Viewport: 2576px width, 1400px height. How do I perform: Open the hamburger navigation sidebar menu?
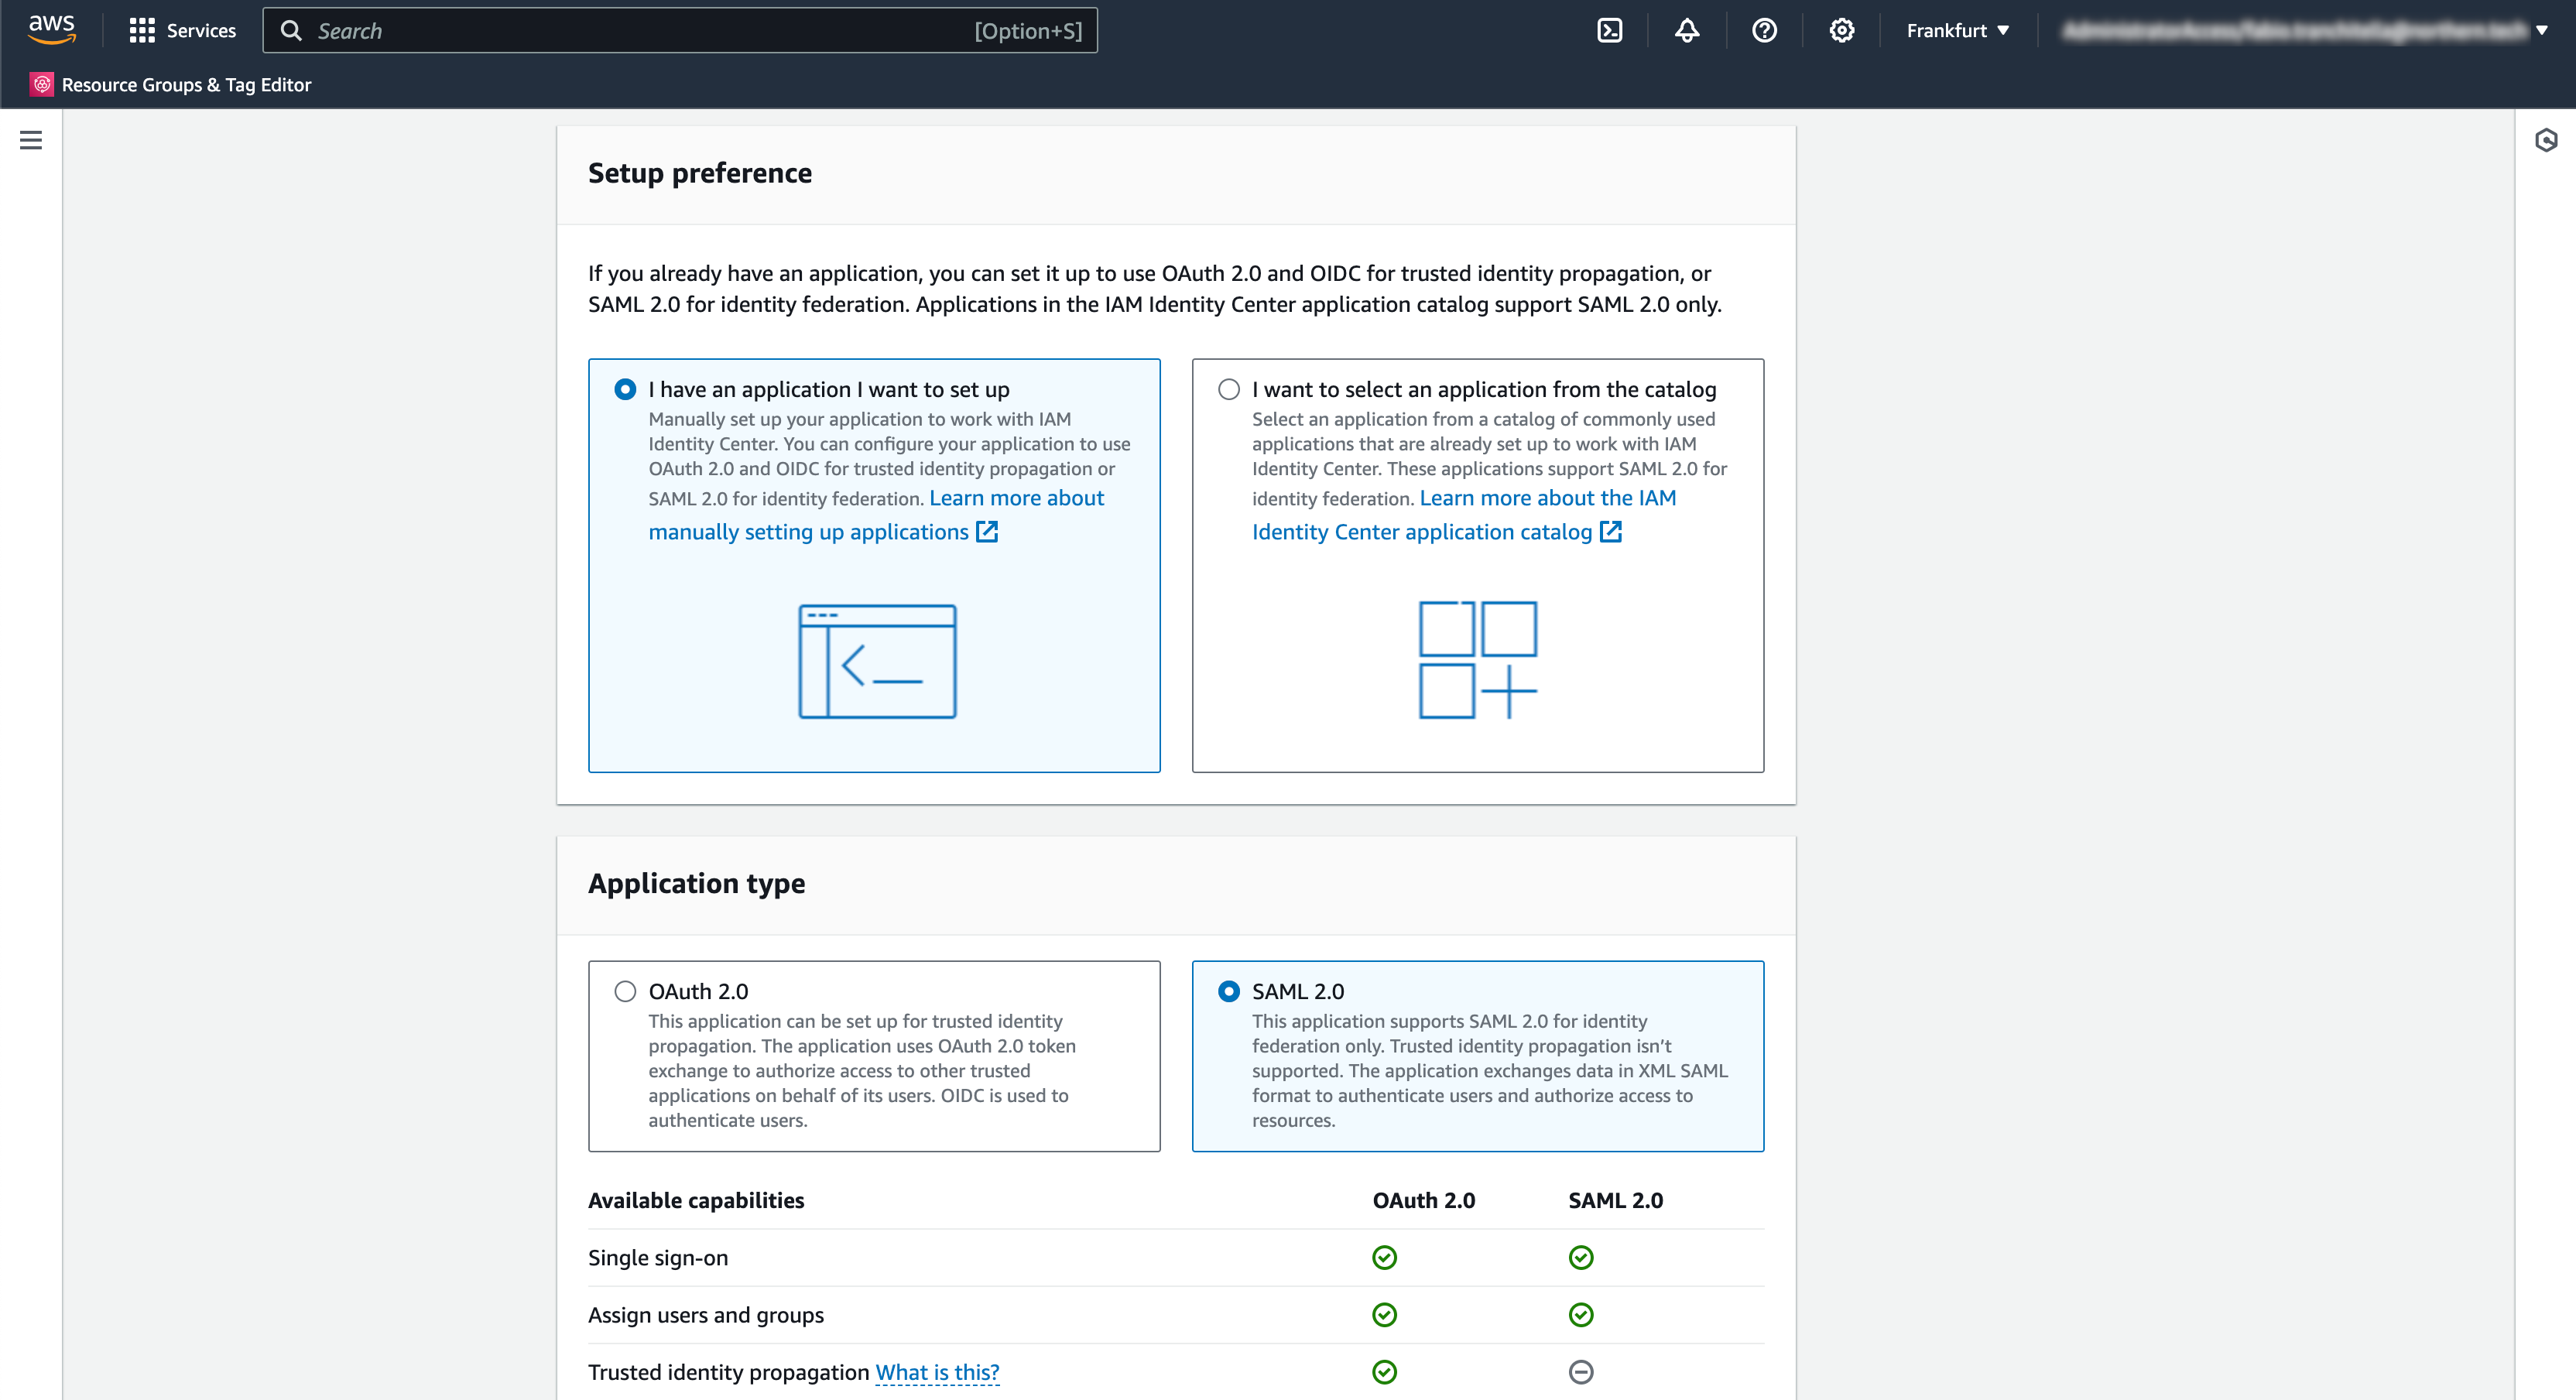pyautogui.click(x=31, y=142)
